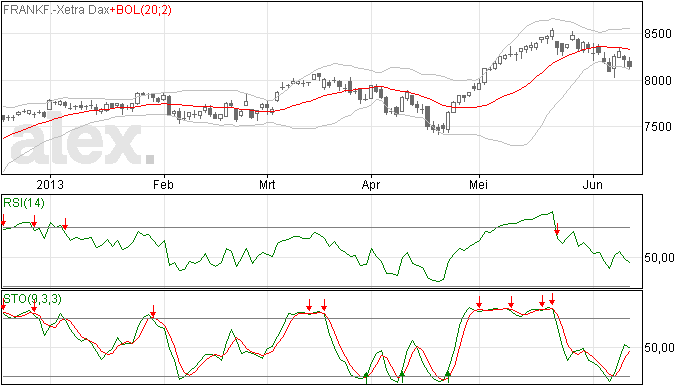Click the Feb date axis label
This screenshot has width=690, height=387.
point(163,185)
